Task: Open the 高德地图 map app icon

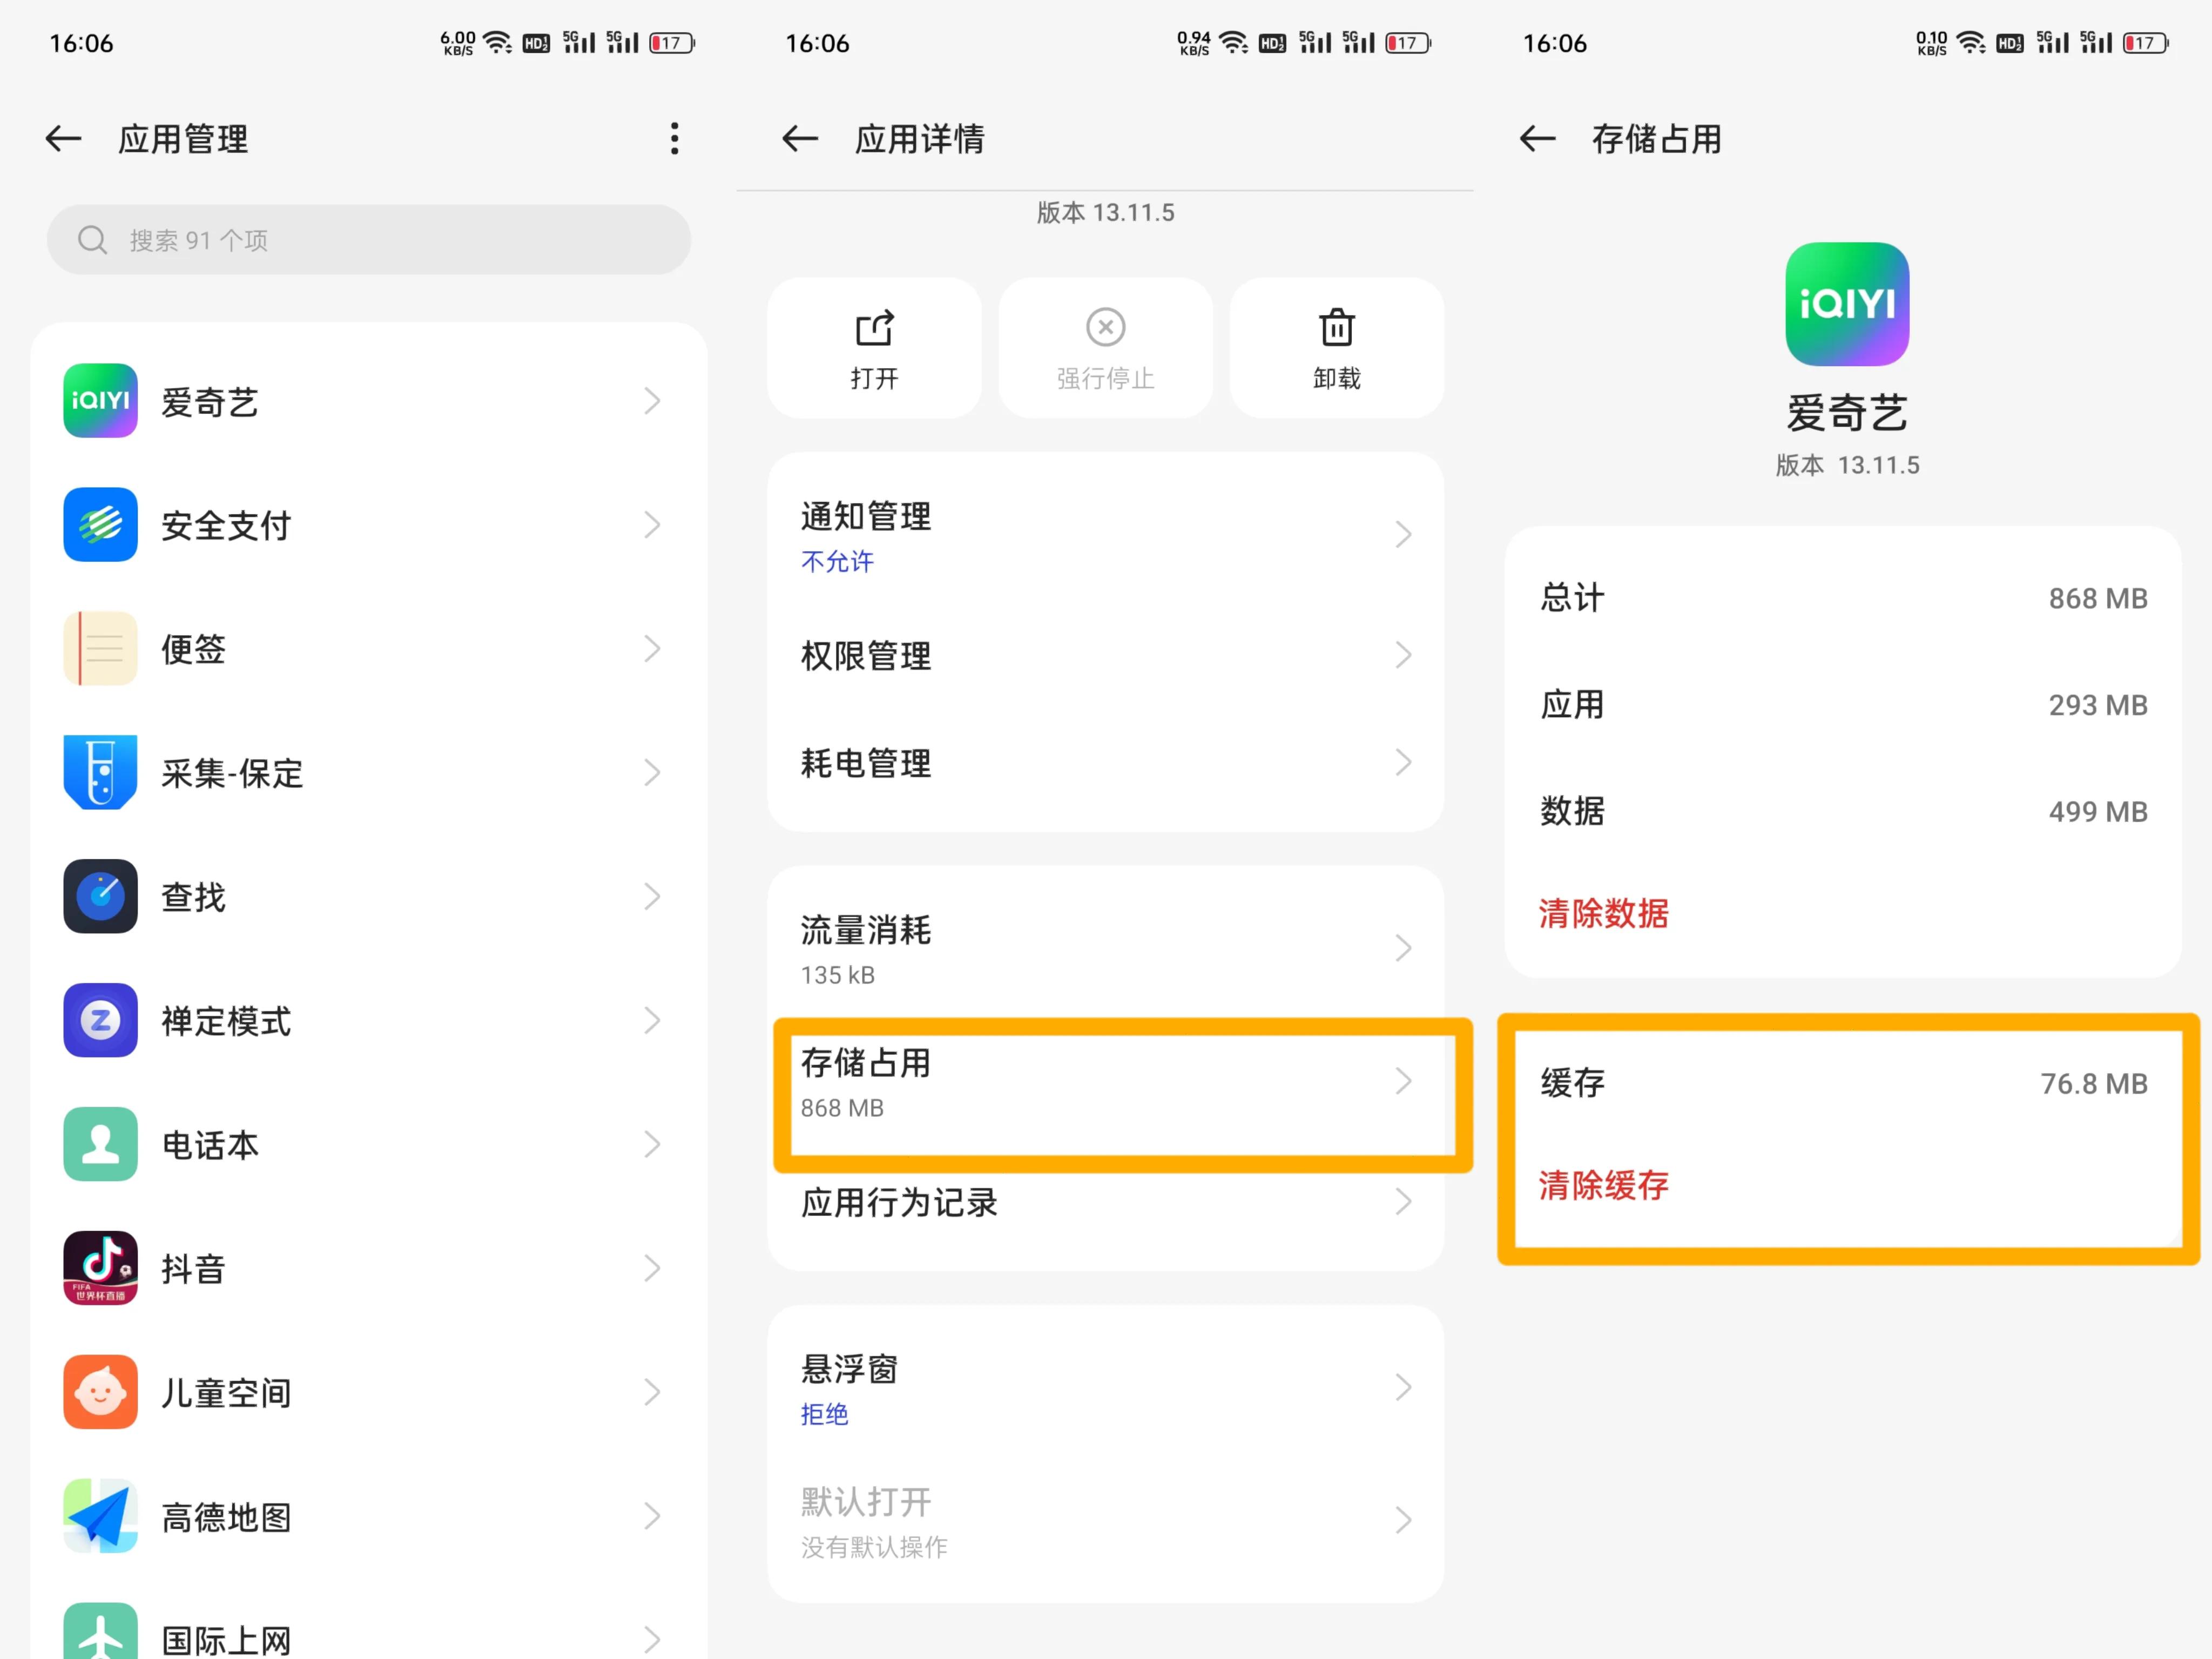Action: (99, 1515)
